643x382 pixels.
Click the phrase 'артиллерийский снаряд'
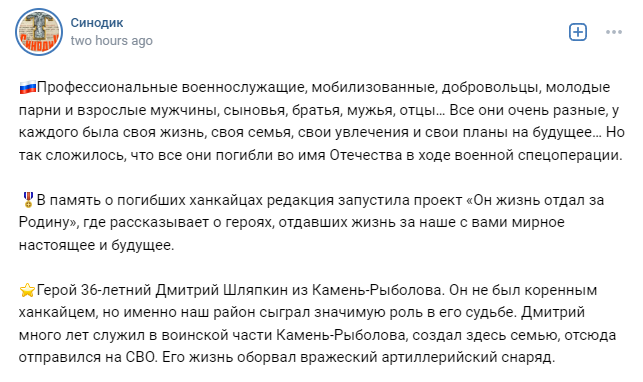click(x=468, y=357)
